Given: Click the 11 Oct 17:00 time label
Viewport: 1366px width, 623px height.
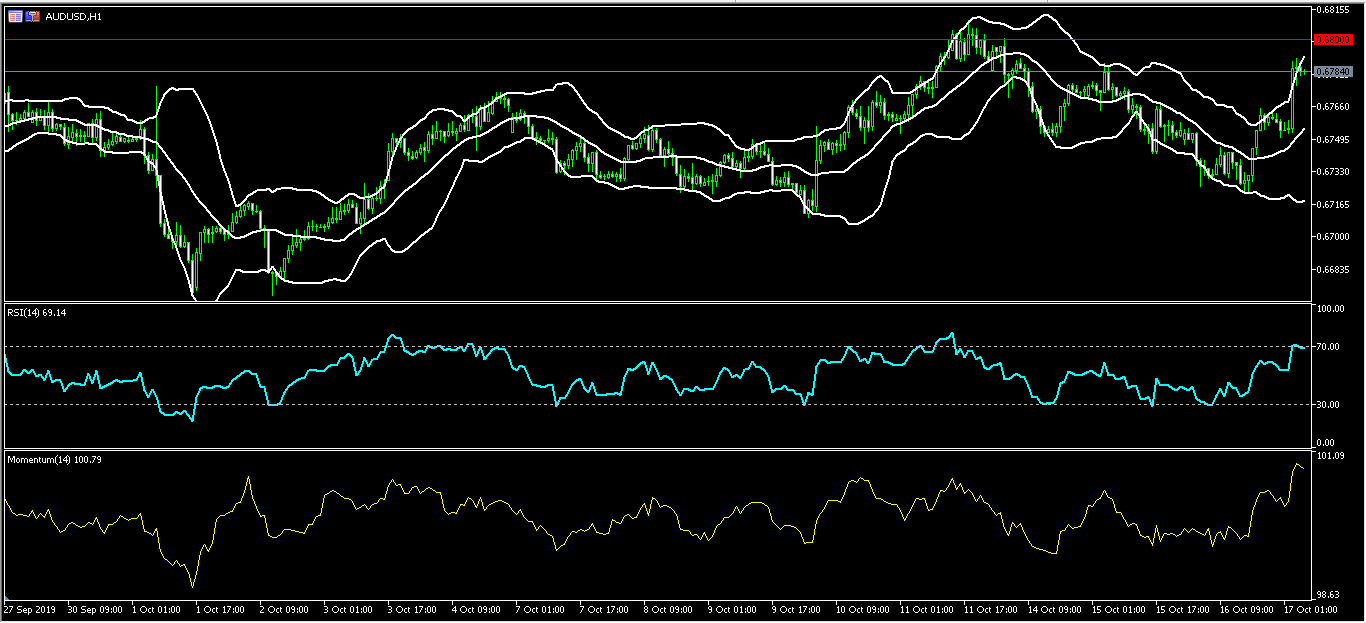Looking at the screenshot, I should click(990, 608).
